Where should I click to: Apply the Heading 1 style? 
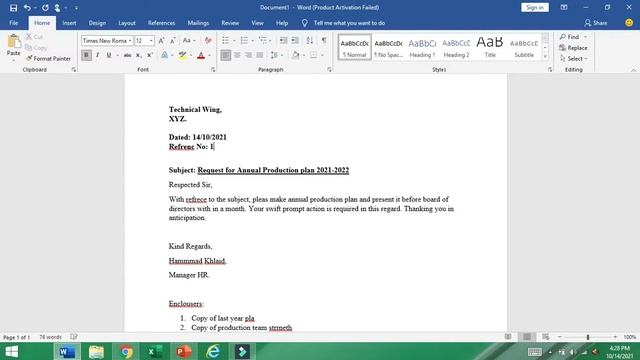click(422, 47)
